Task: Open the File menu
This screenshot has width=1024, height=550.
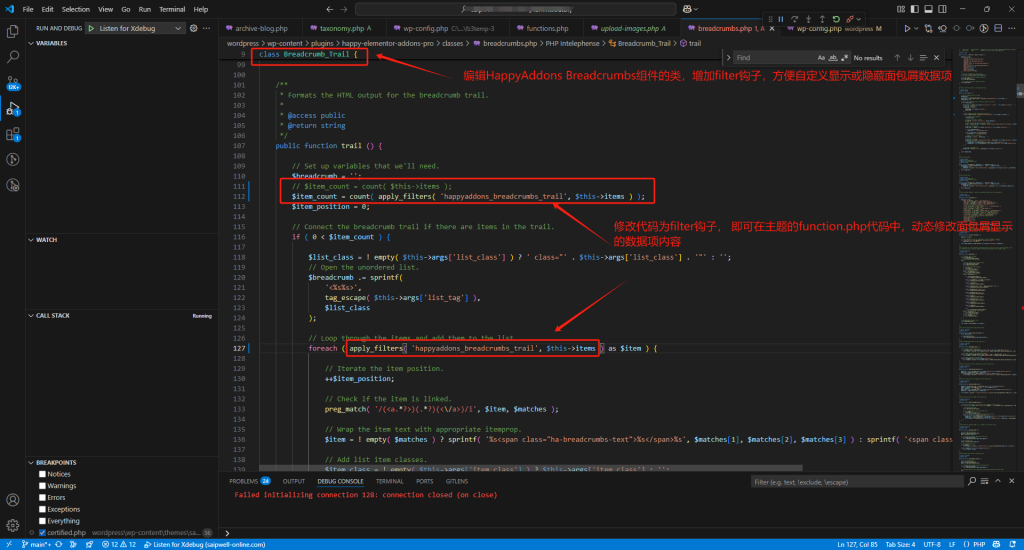Action: (28, 9)
